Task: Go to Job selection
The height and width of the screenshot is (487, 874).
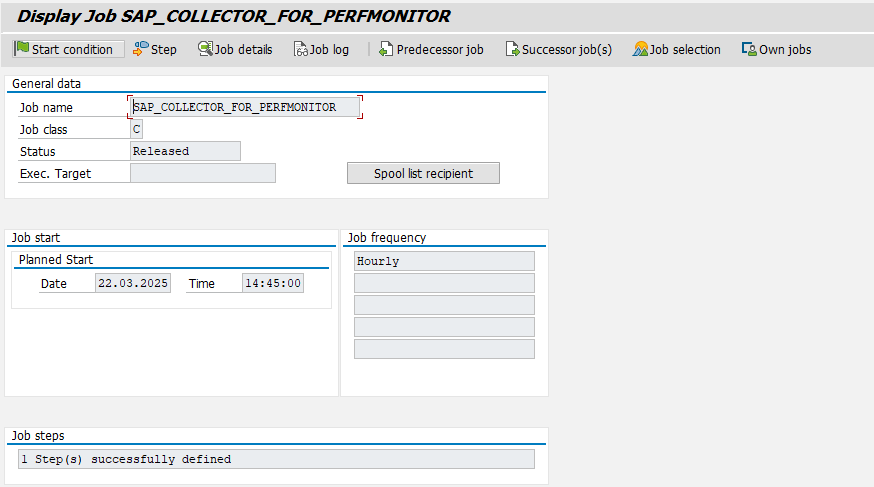Action: pyautogui.click(x=677, y=49)
